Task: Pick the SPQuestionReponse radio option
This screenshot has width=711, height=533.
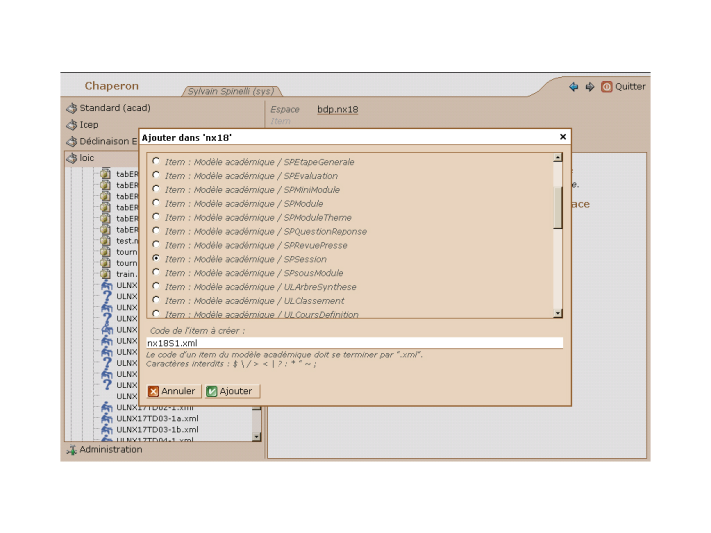Action: coord(156,230)
